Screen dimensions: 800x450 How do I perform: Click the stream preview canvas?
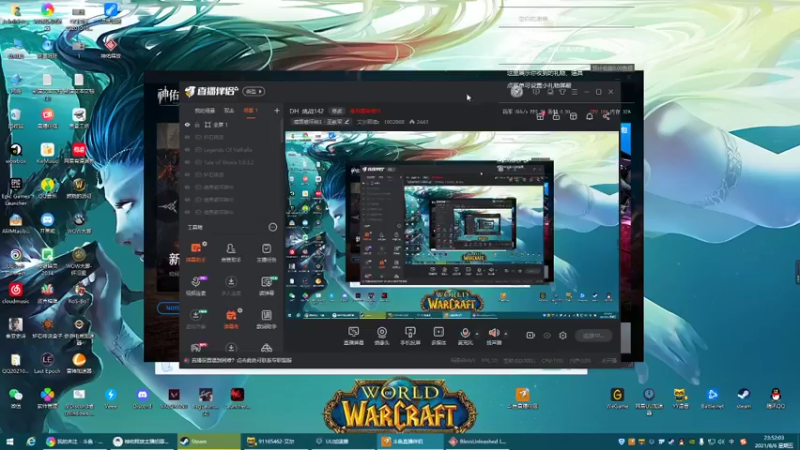click(452, 225)
